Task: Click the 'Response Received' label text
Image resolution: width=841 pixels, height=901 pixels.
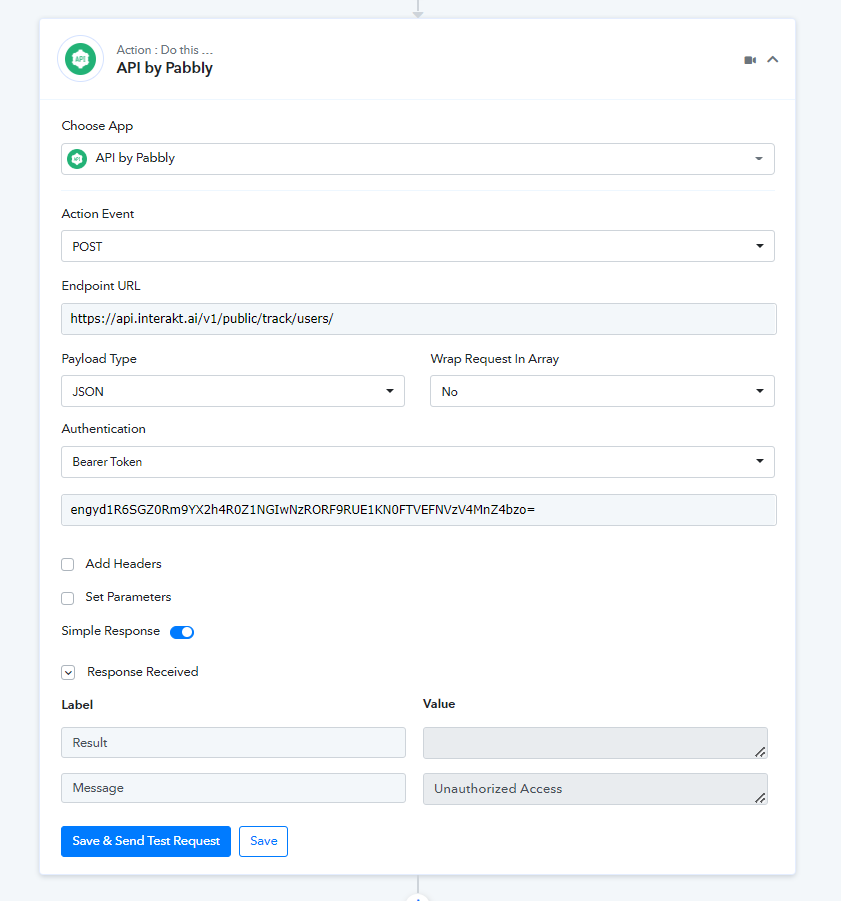Action: (x=142, y=672)
